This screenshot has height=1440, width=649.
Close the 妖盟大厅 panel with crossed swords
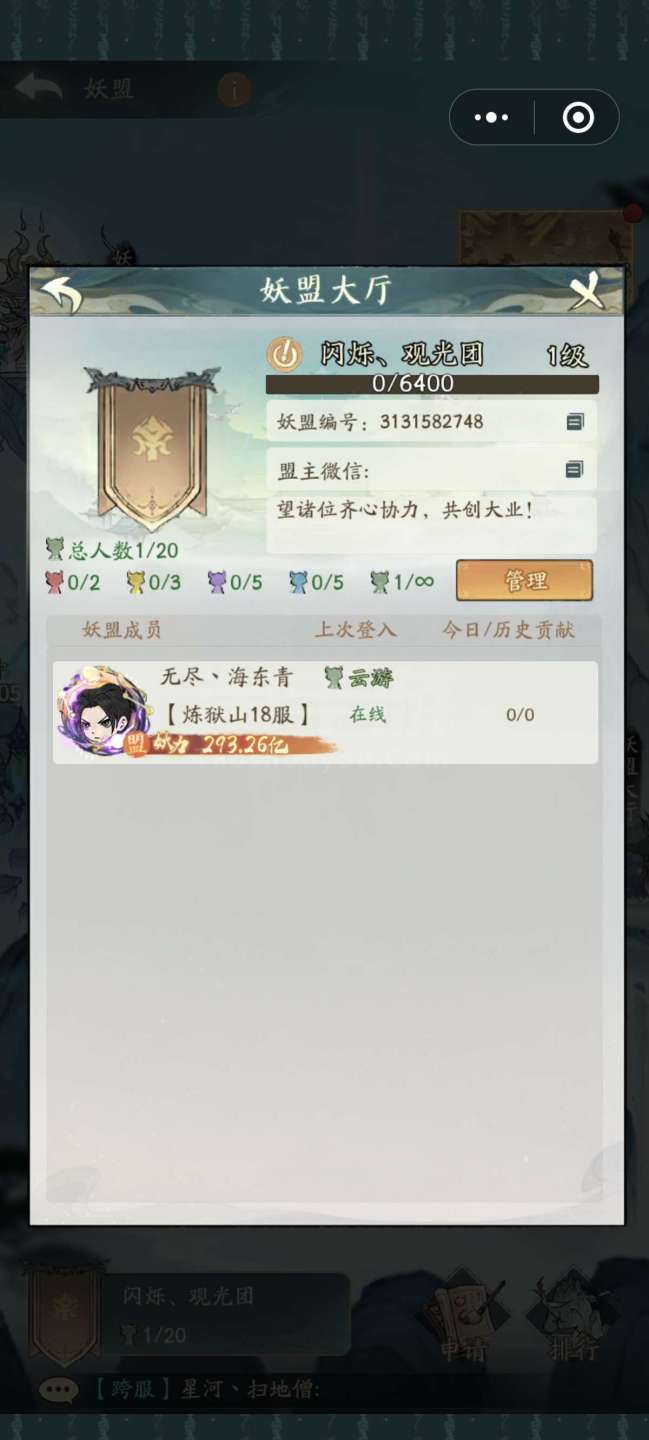click(x=589, y=292)
